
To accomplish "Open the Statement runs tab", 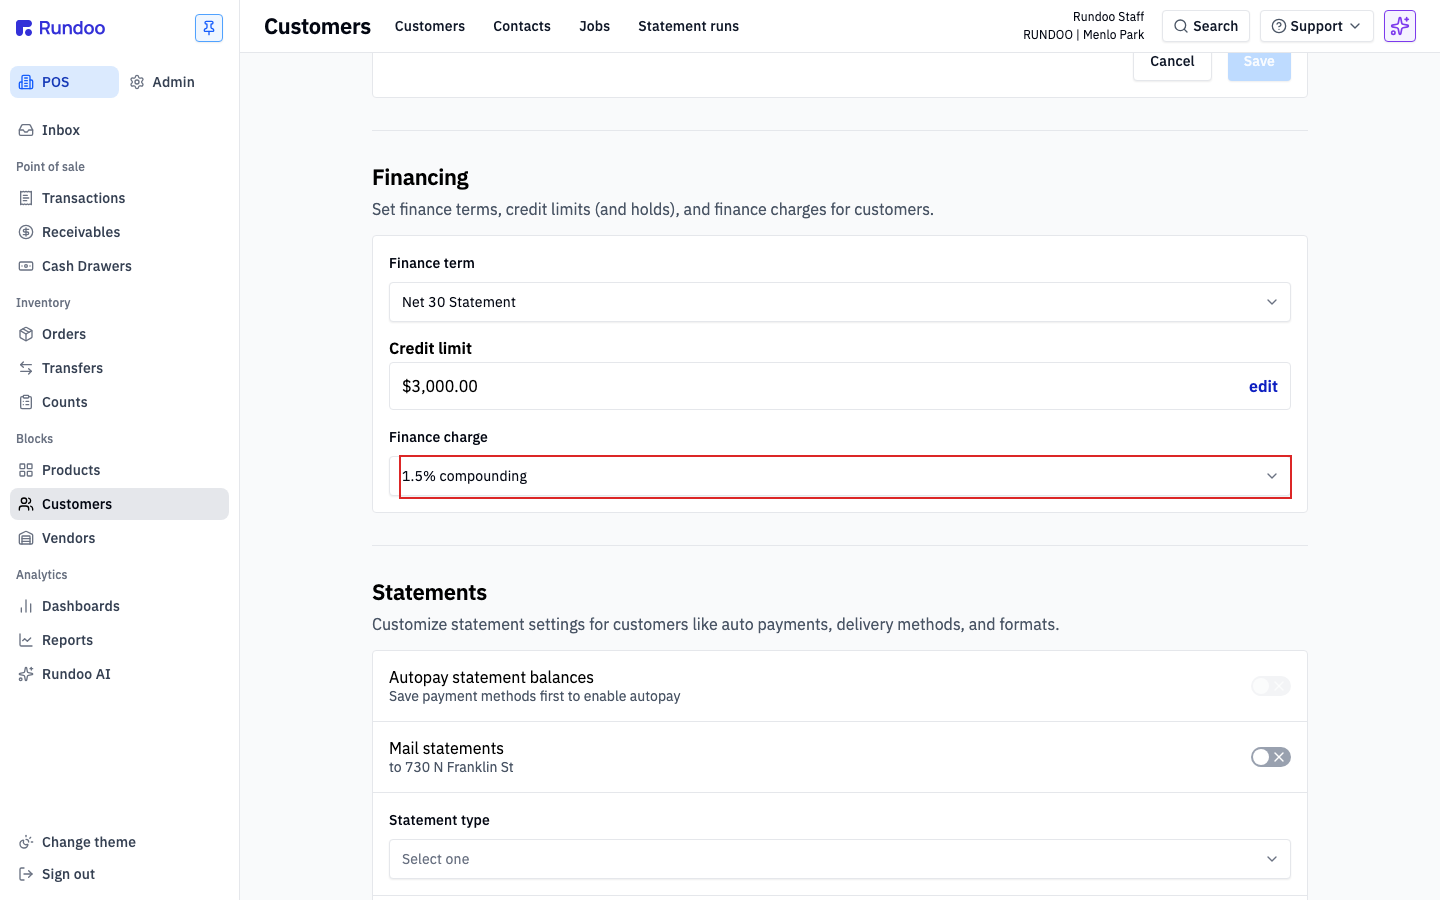I will (688, 26).
